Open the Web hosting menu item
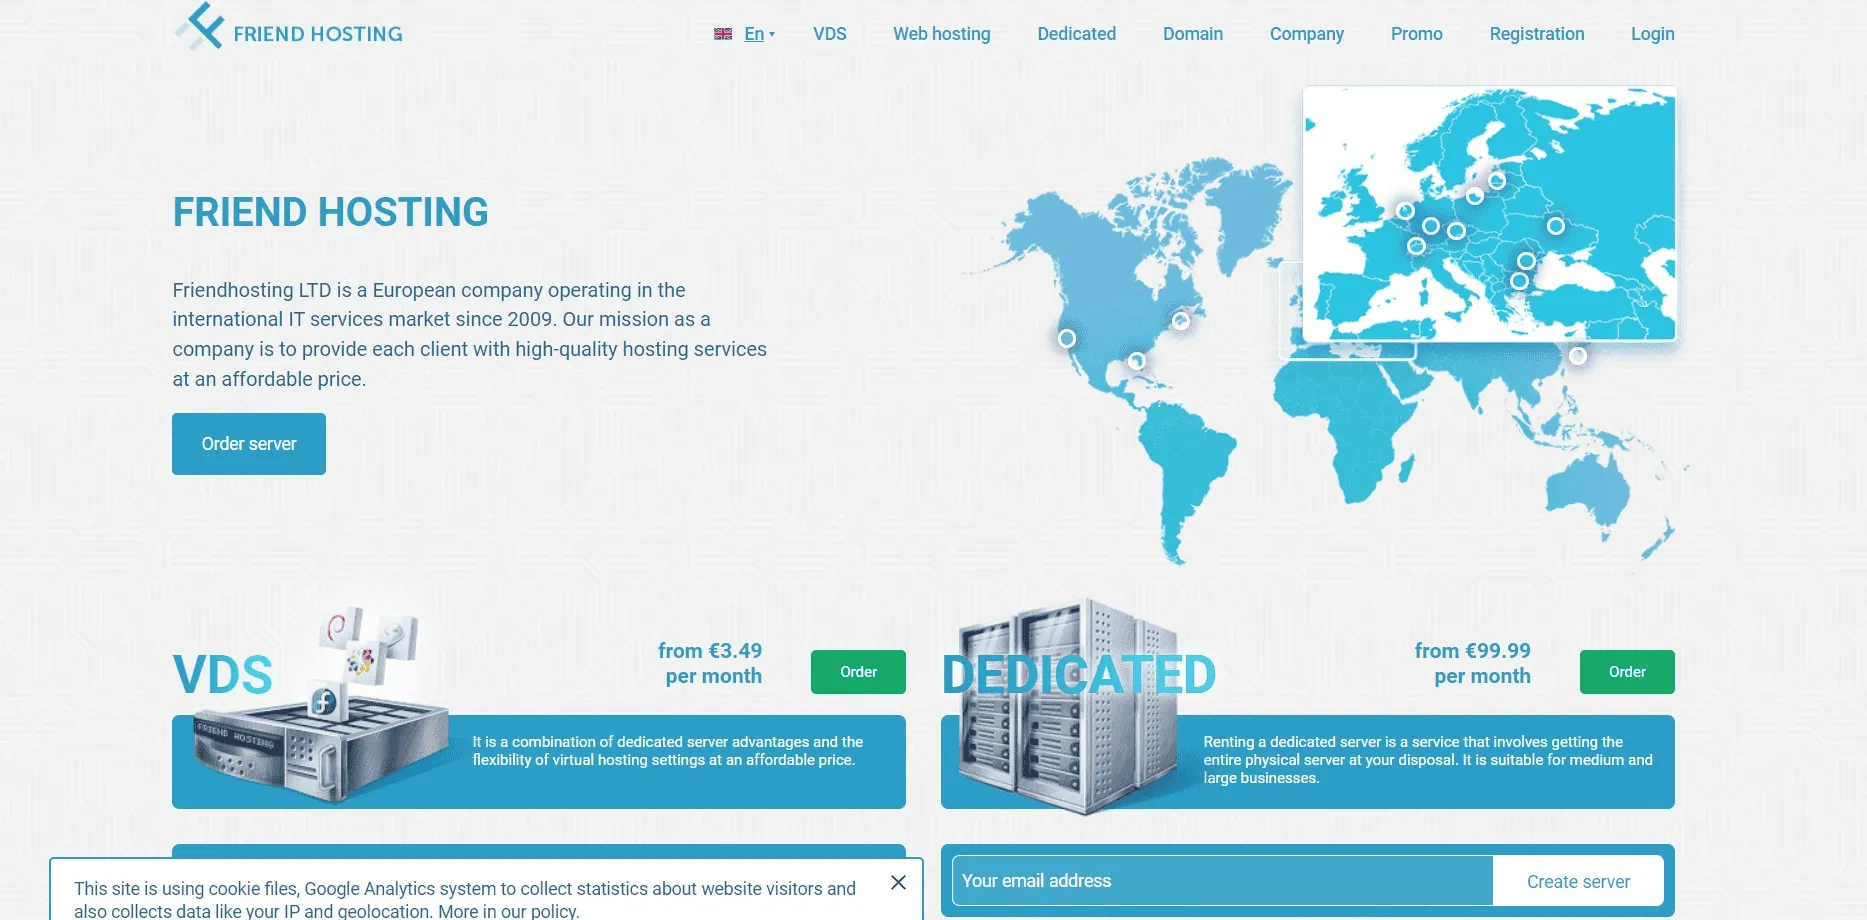Image resolution: width=1867 pixels, height=920 pixels. 941,33
